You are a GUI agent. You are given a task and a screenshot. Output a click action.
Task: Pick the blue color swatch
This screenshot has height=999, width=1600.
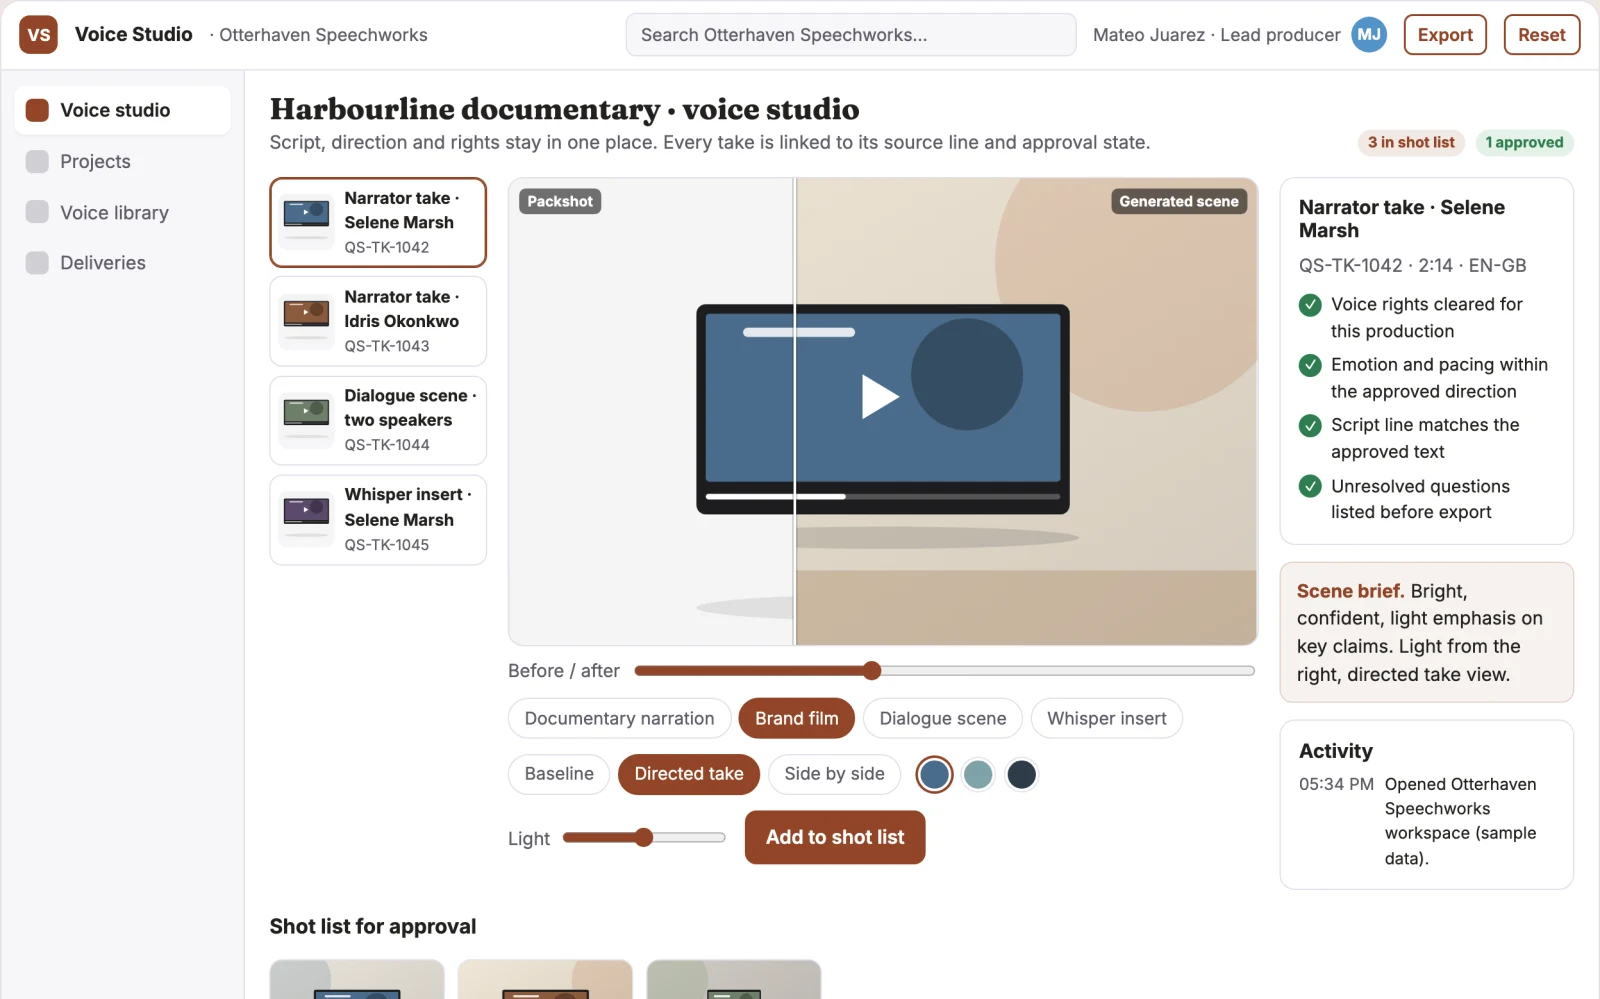click(934, 774)
